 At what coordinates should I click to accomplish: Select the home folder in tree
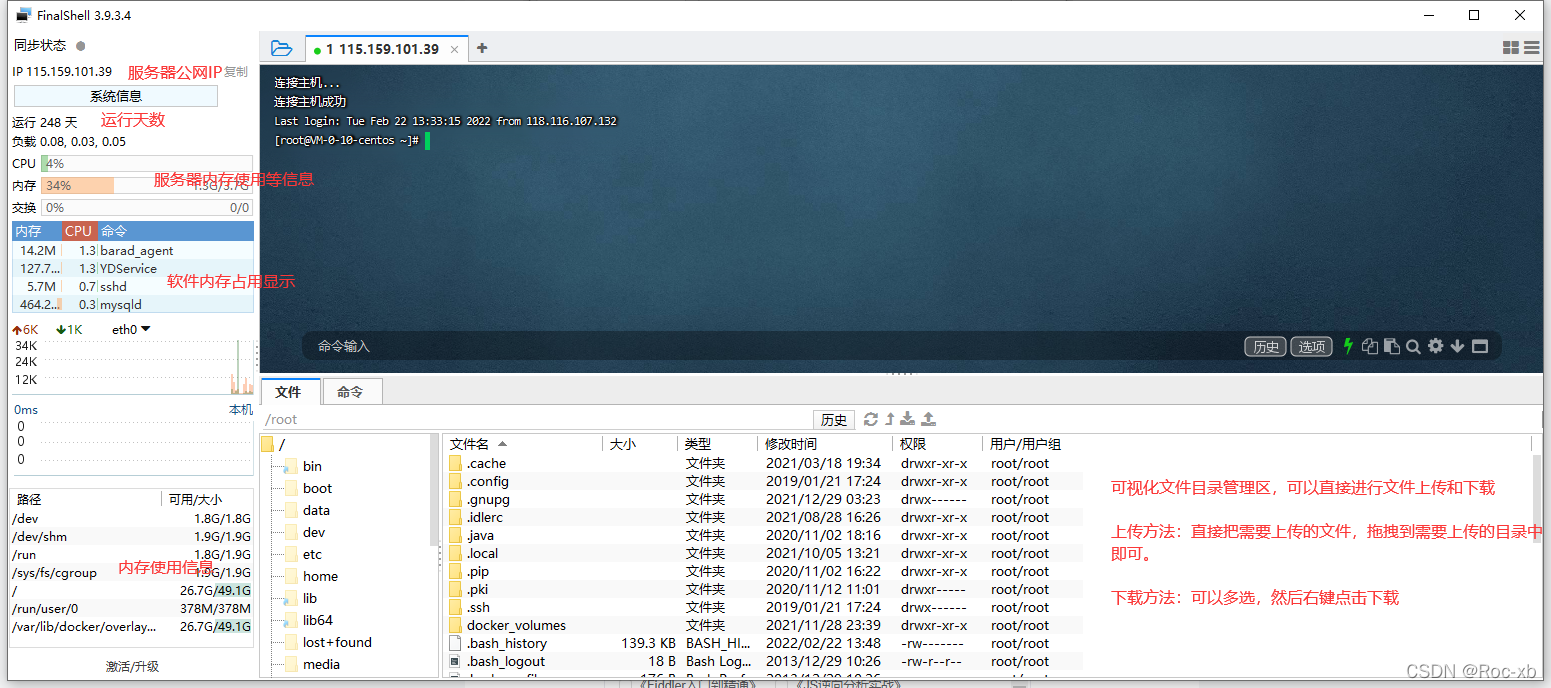[311, 576]
